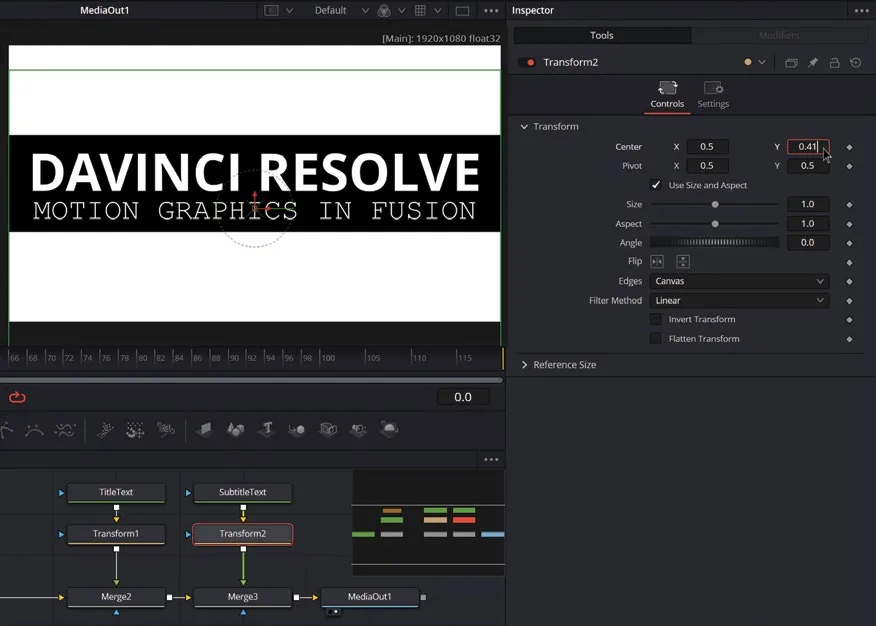The image size is (876, 626).
Task: Pin the Transform2 tool in Inspector
Action: click(x=813, y=63)
